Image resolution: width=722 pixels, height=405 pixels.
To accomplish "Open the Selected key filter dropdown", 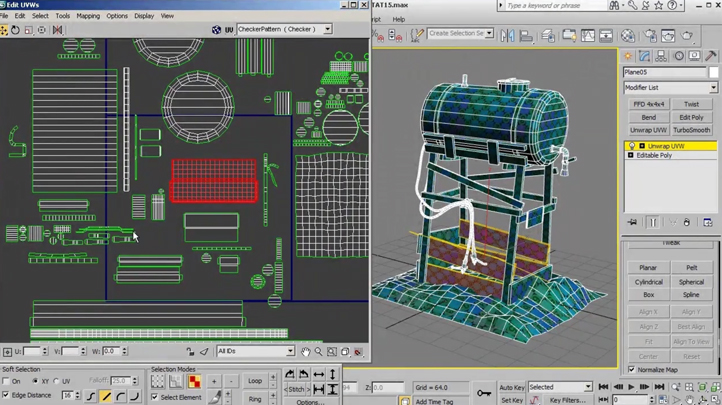I will click(x=560, y=387).
